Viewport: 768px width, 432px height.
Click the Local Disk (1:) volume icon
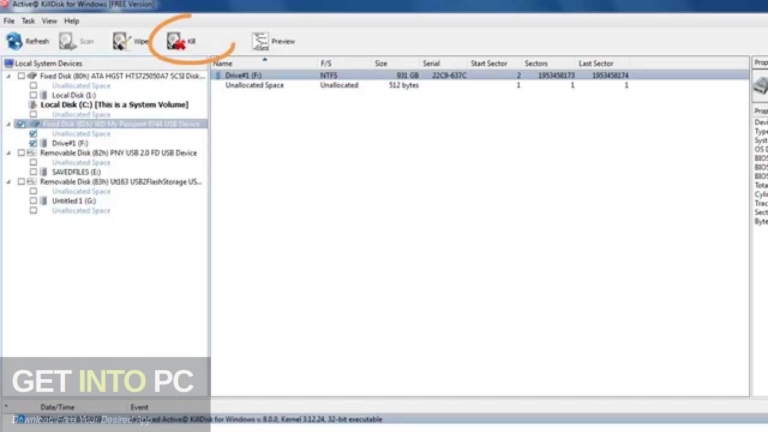pos(44,95)
